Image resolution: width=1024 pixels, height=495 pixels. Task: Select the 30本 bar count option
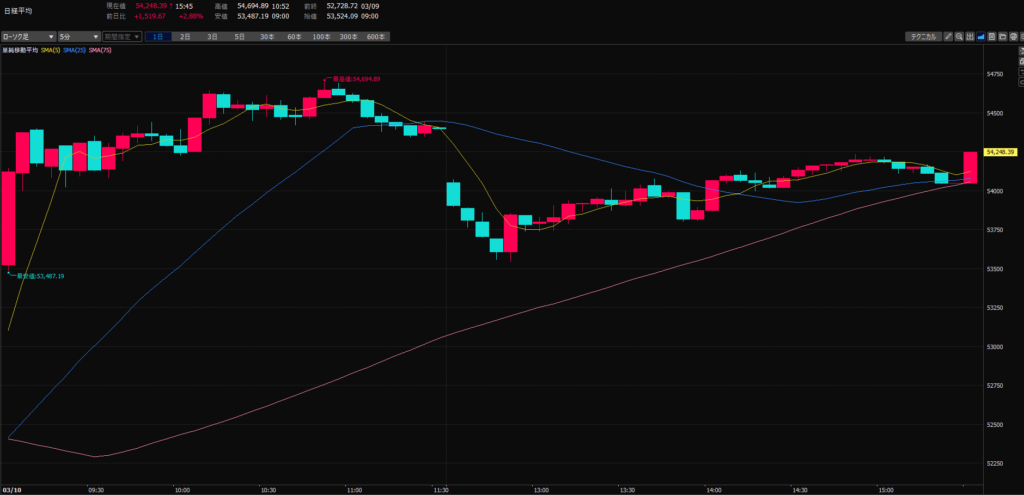267,37
